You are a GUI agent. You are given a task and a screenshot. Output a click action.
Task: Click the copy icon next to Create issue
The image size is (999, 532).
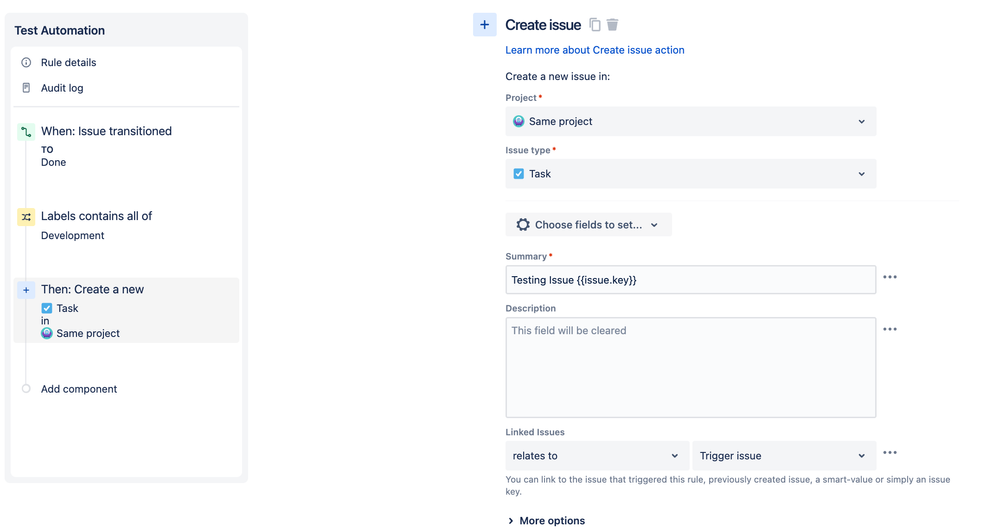tap(595, 25)
